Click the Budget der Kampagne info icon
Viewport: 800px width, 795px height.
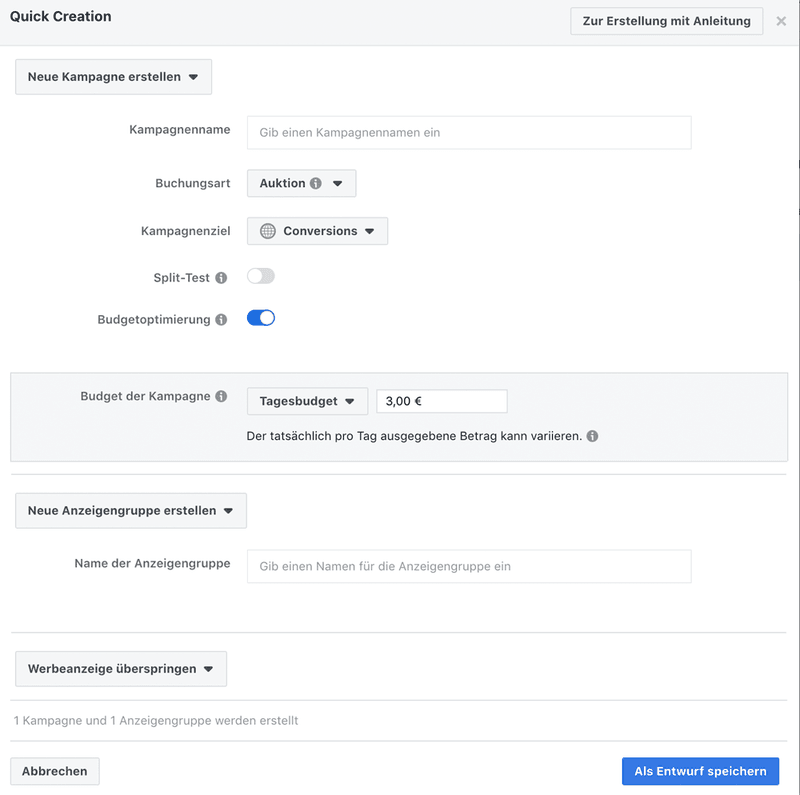[221, 396]
